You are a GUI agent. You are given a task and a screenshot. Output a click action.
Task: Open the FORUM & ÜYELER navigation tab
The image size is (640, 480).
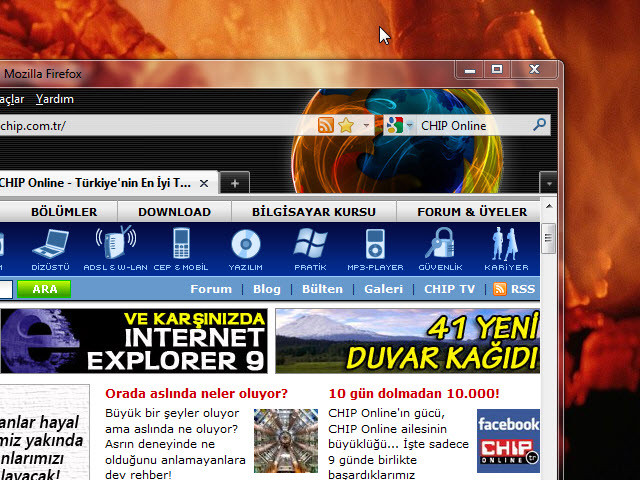(x=472, y=212)
